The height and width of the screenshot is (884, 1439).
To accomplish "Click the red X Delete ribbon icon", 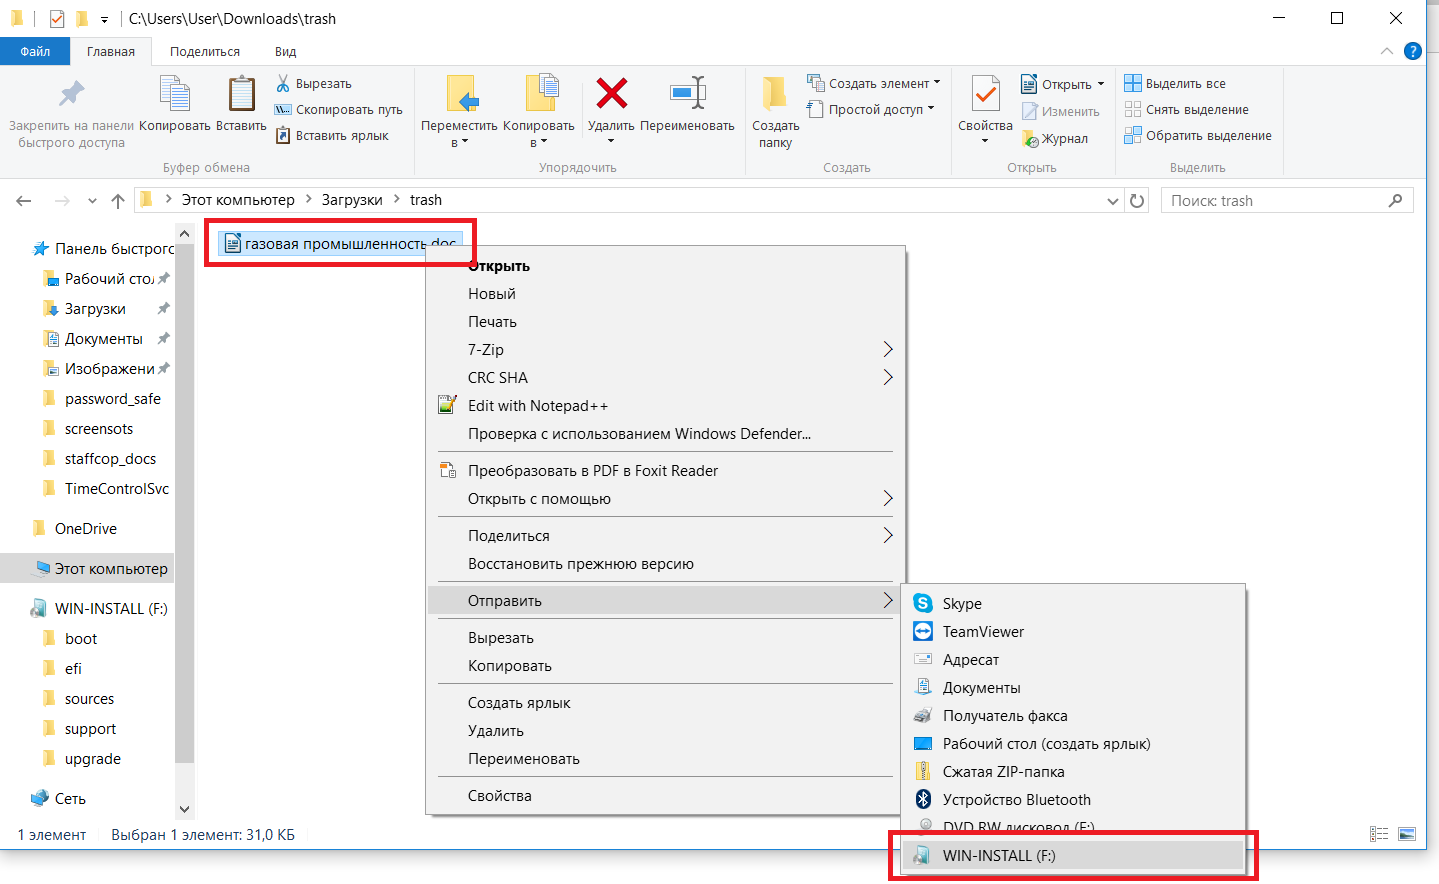I will pos(611,94).
